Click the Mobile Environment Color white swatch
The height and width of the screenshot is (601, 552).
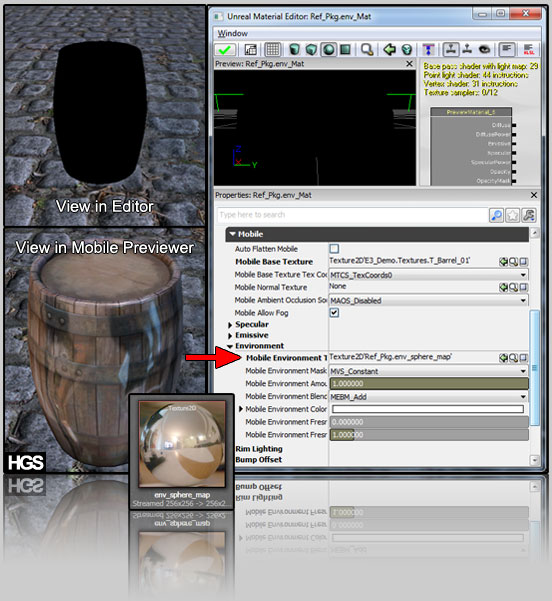tap(427, 409)
